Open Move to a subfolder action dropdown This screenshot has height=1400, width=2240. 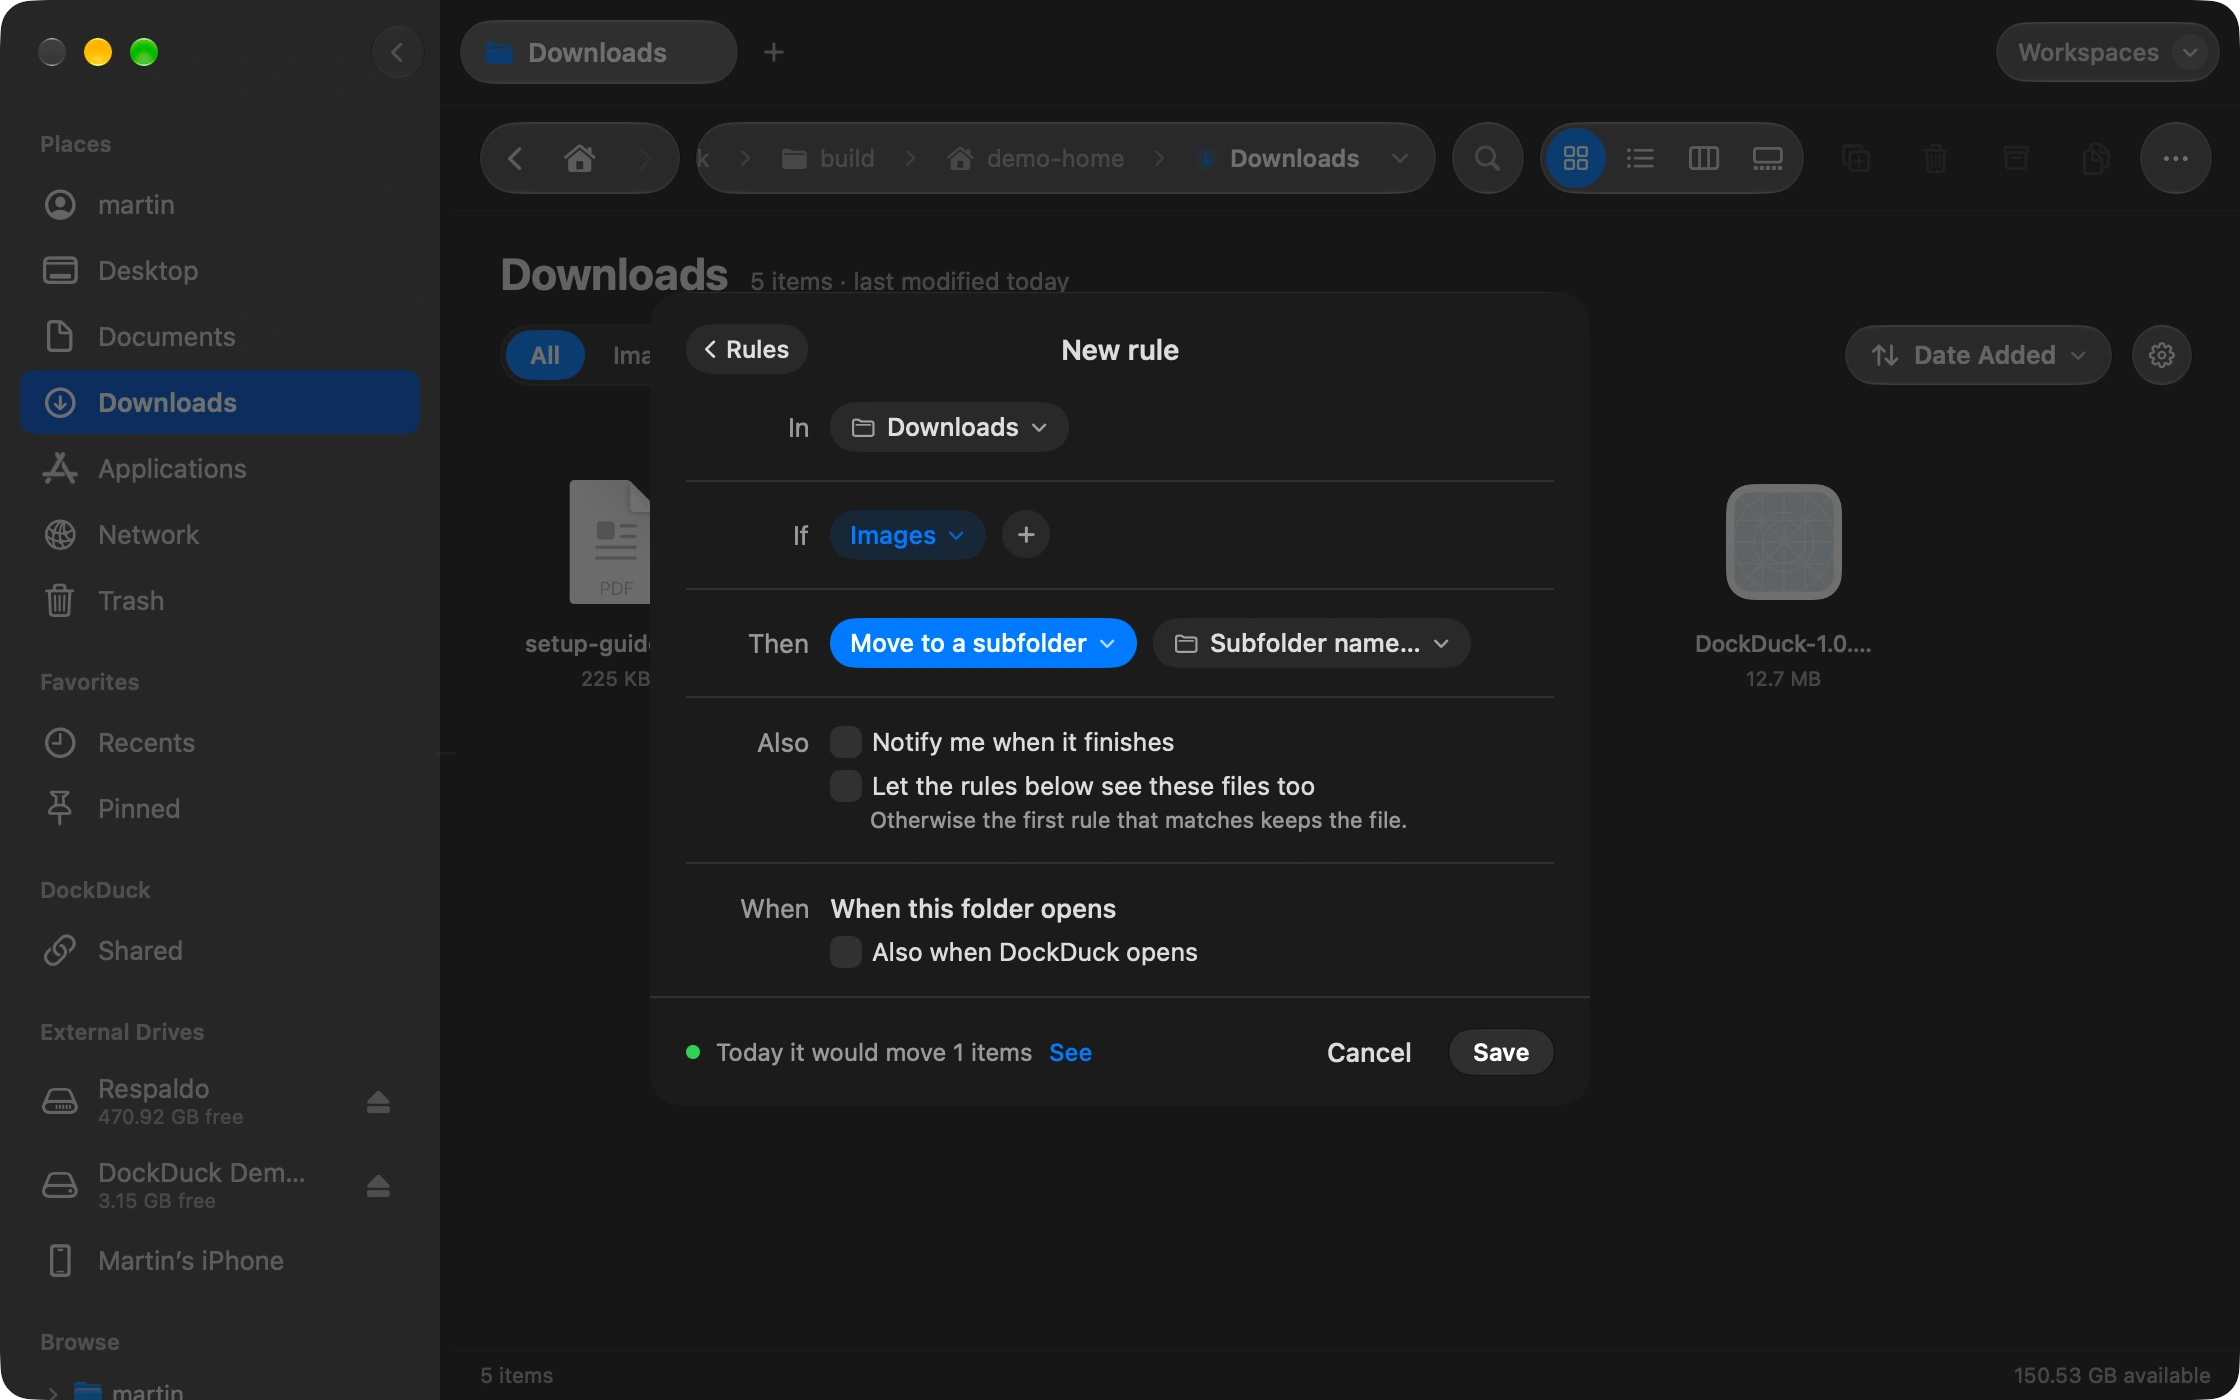click(x=983, y=643)
